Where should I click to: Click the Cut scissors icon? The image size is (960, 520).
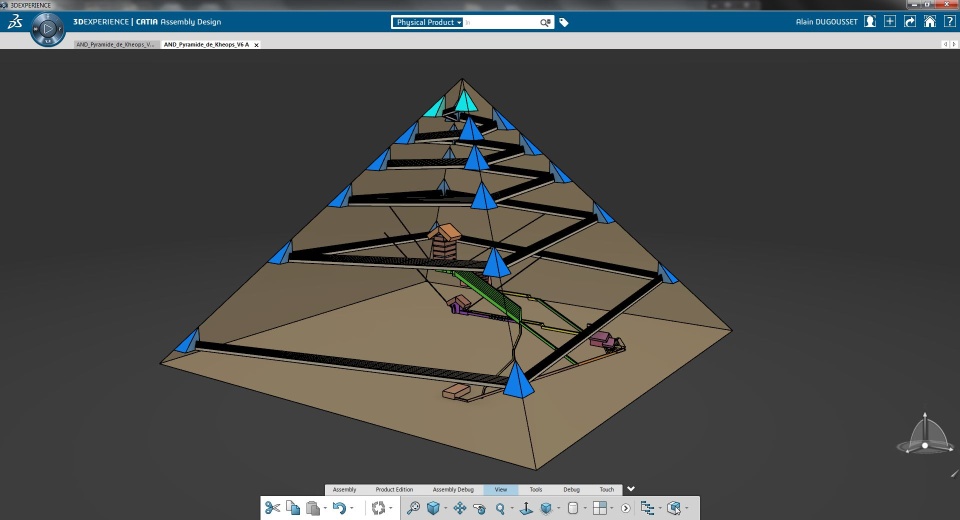(x=272, y=508)
